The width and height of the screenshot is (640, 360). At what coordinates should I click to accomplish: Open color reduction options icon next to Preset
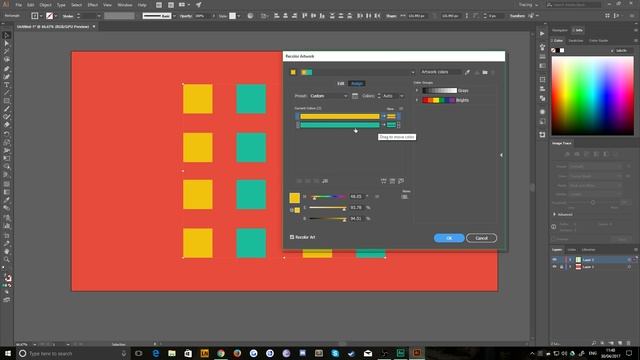pos(355,96)
